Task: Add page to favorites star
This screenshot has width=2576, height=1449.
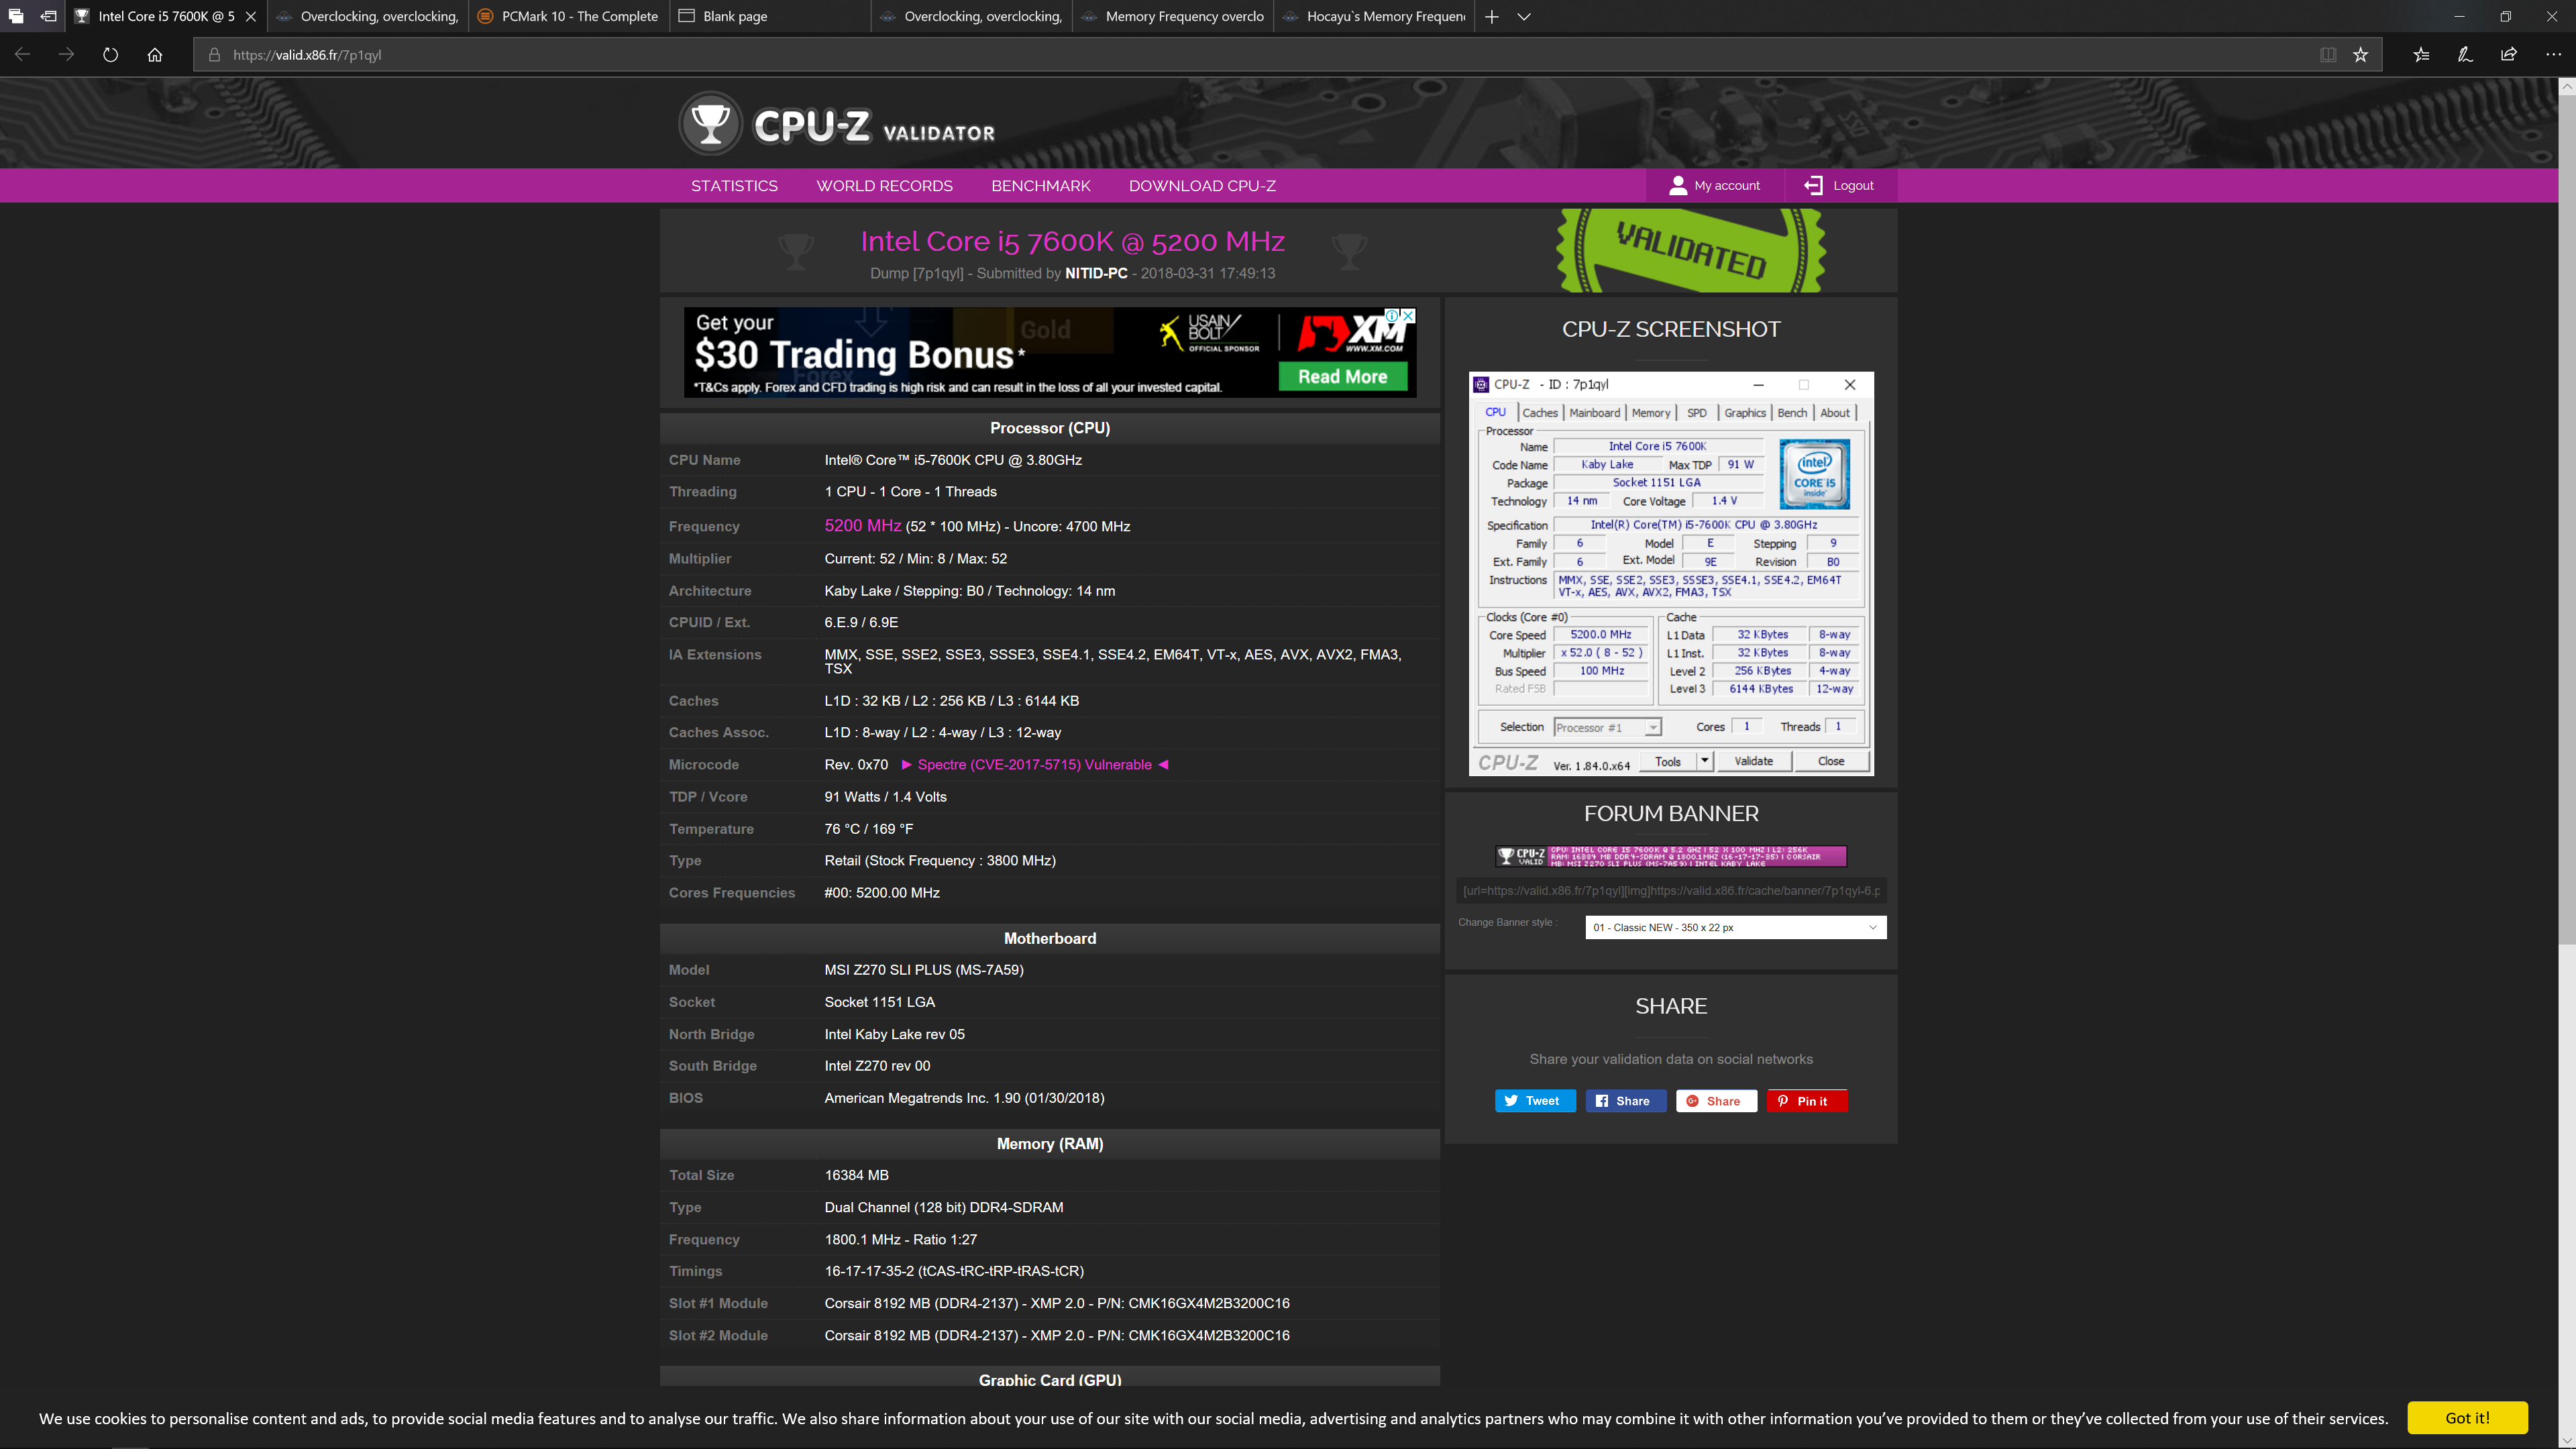Action: click(2360, 55)
